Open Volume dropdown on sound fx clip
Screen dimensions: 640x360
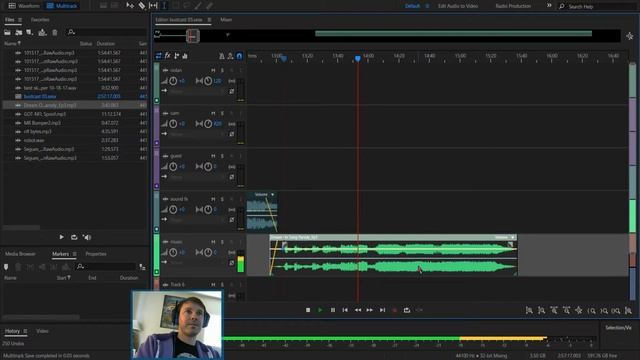click(x=273, y=195)
